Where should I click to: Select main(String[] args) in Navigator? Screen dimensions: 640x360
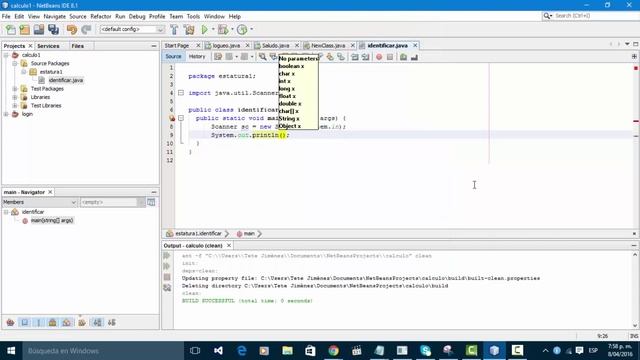[x=52, y=220]
